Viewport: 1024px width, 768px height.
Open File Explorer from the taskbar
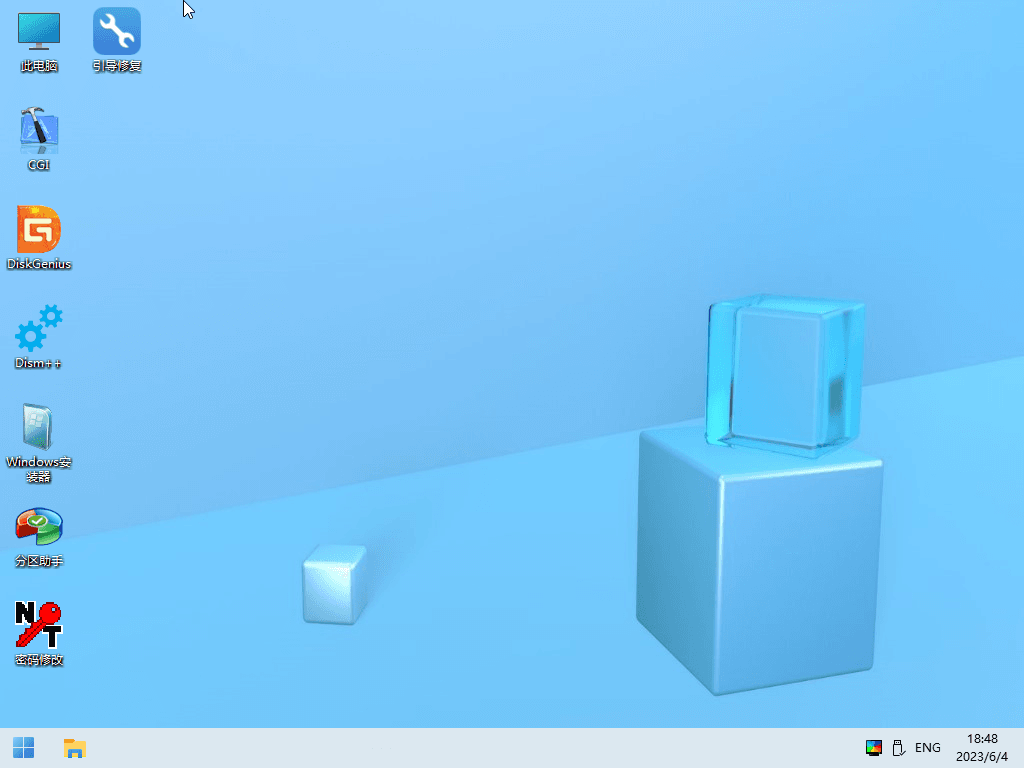[x=74, y=747]
